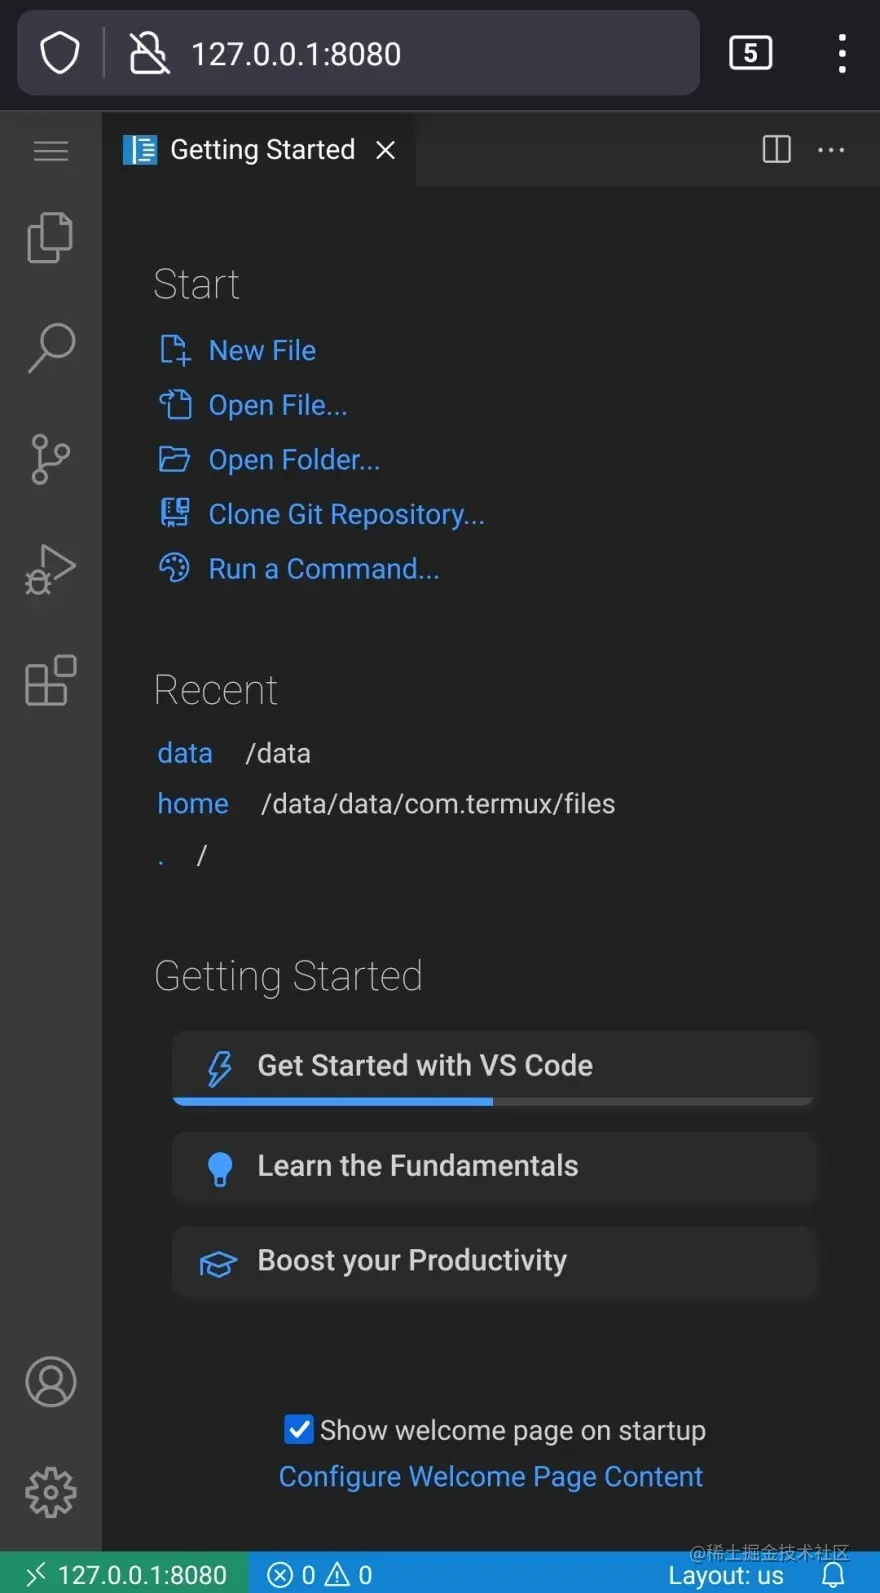880x1593 pixels.
Task: Click the lightning bolt icon on Get Started
Action: point(219,1068)
